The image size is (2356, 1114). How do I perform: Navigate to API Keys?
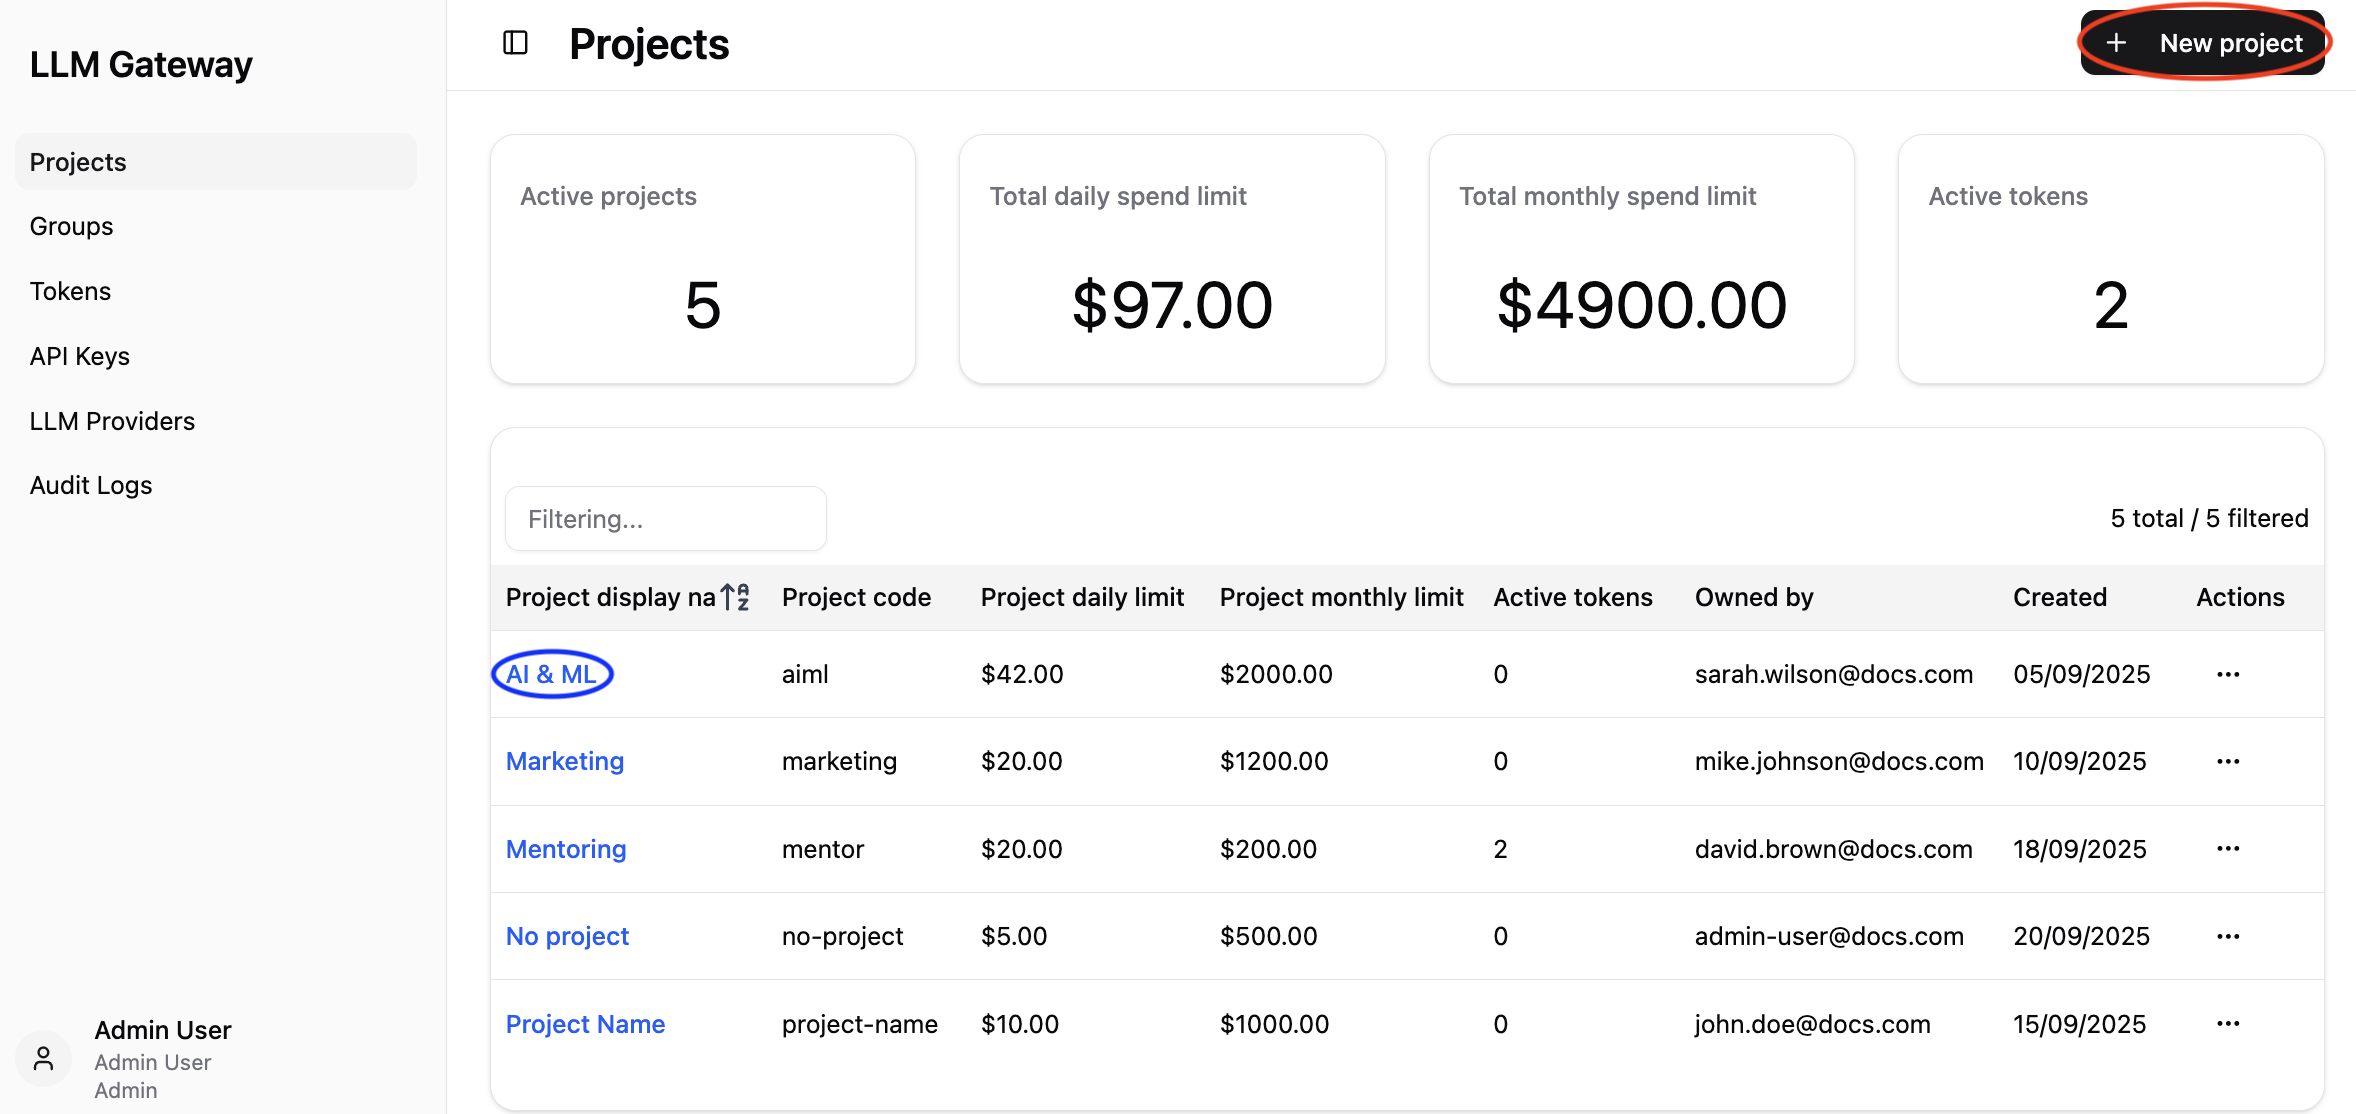[x=80, y=356]
